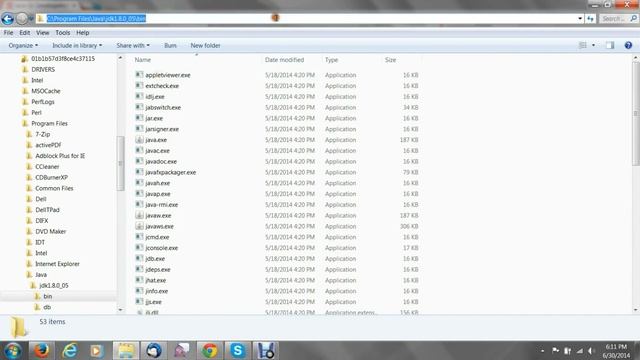Open the Edit menu
Screen dimensions: 640x360
pyautogui.click(x=24, y=33)
